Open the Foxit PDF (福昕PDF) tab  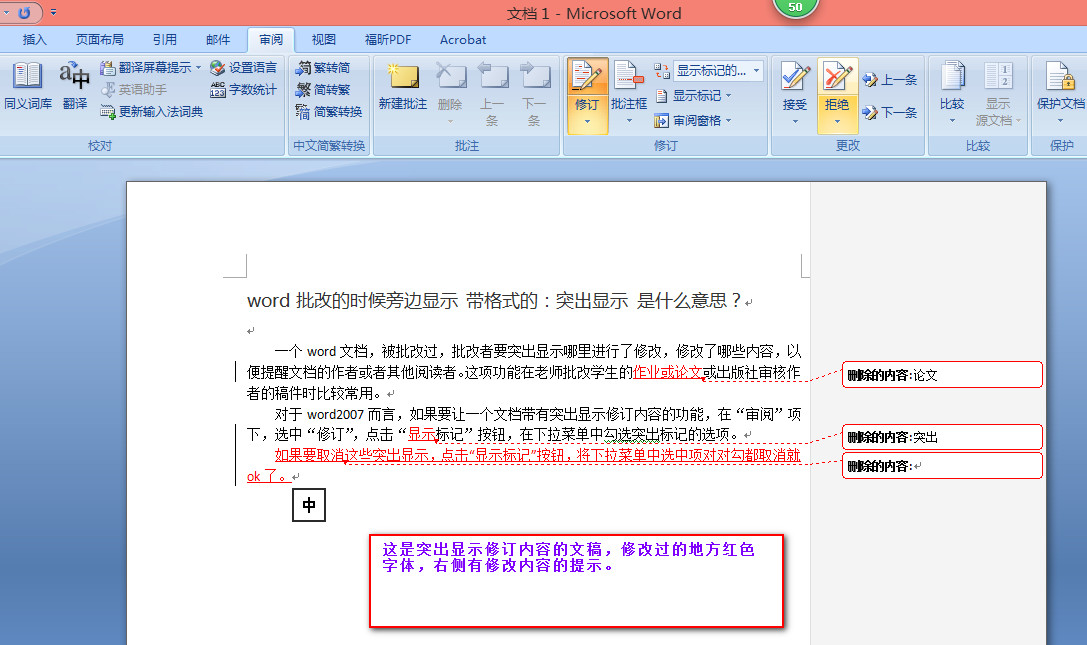coord(388,40)
